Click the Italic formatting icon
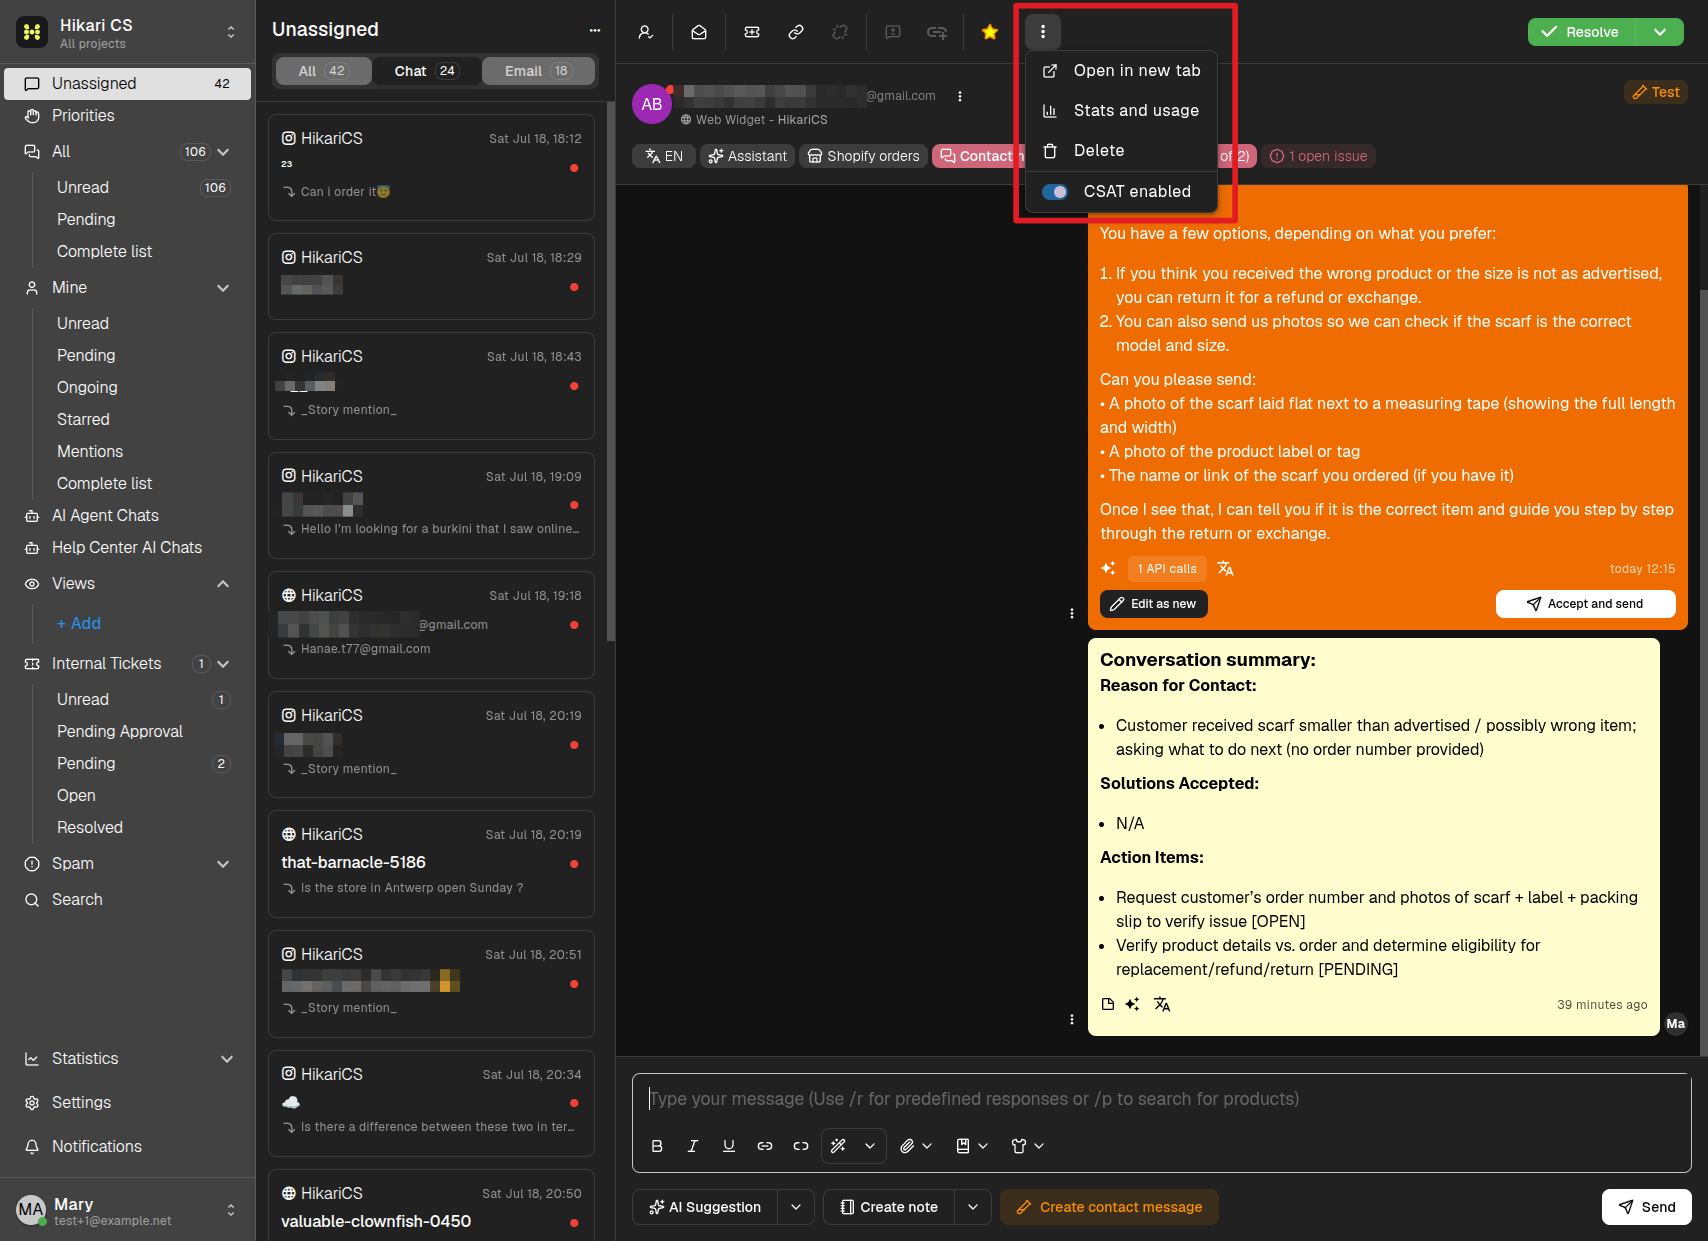This screenshot has width=1708, height=1241. pos(693,1146)
